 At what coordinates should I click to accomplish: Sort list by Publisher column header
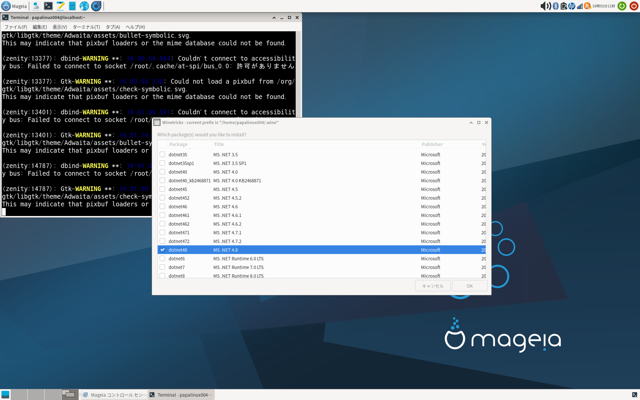(432, 144)
